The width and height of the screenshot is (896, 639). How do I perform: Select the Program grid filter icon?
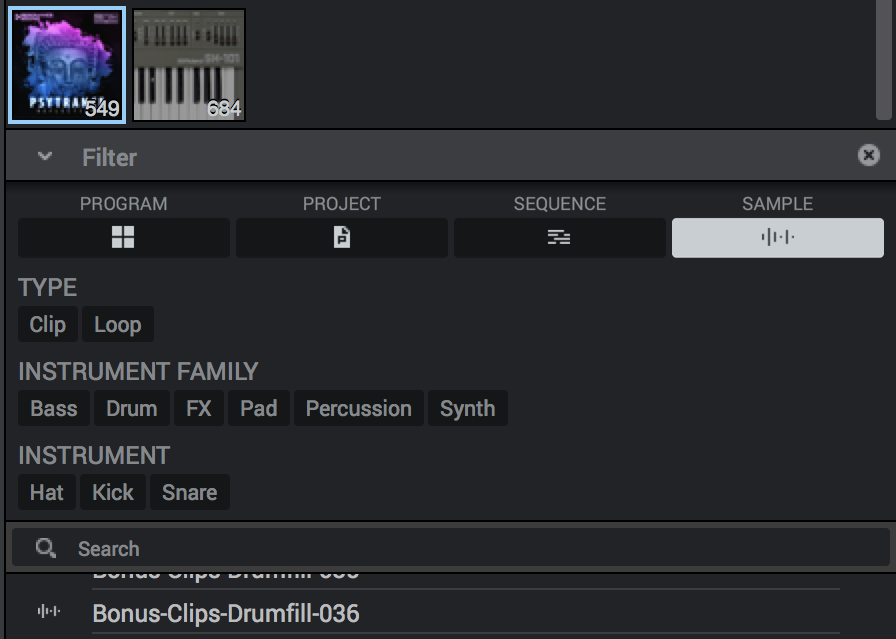click(x=123, y=238)
